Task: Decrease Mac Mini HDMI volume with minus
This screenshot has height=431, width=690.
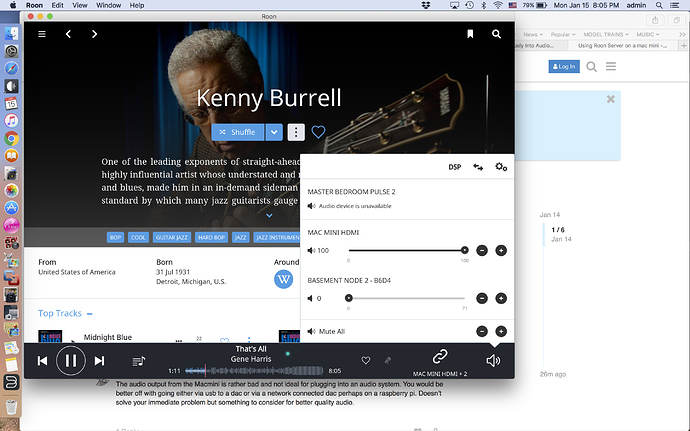Action: pyautogui.click(x=482, y=250)
